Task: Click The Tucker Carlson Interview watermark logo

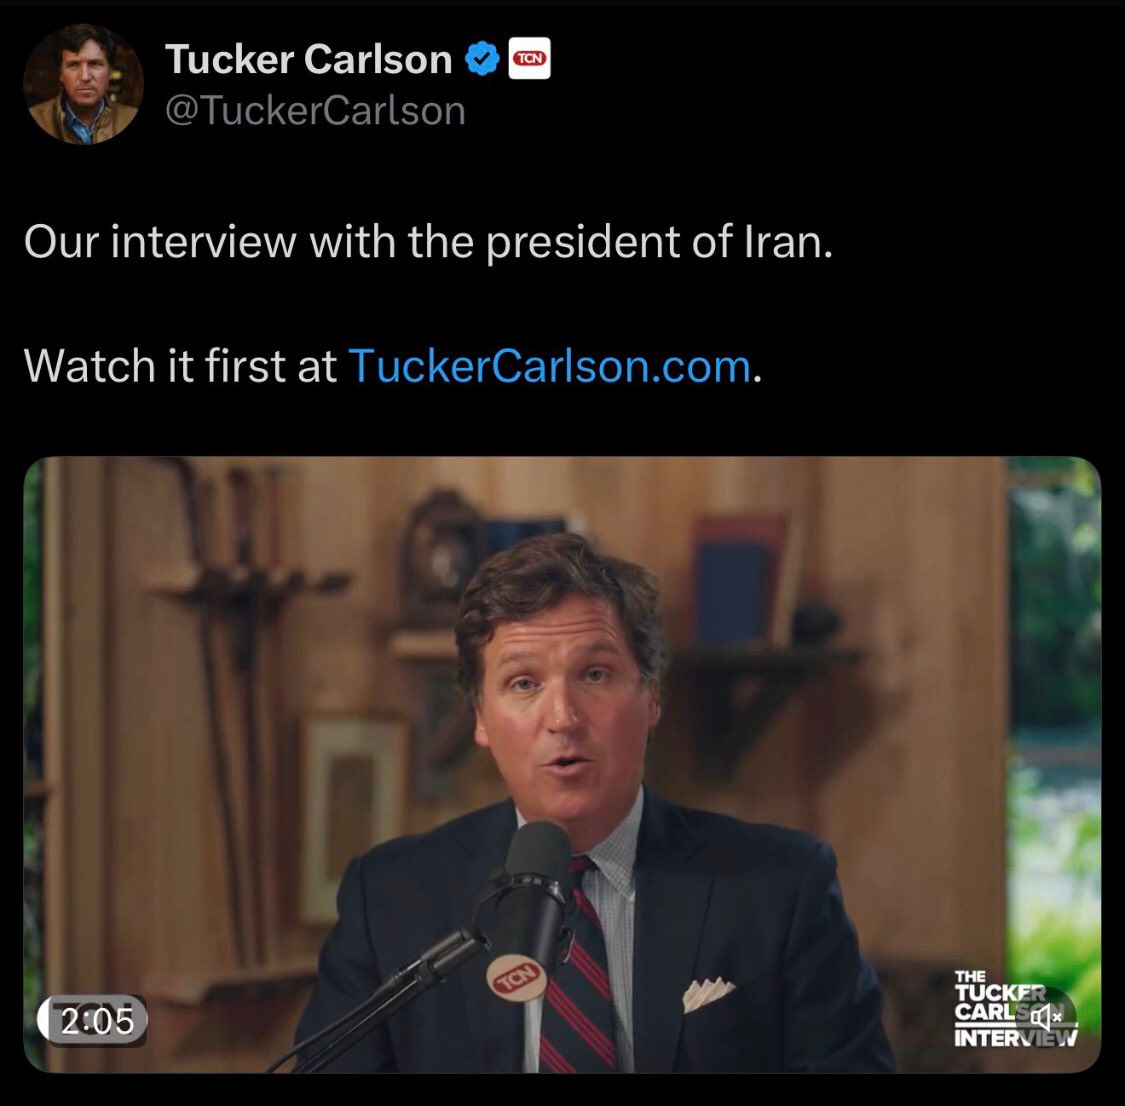Action: point(1015,1008)
